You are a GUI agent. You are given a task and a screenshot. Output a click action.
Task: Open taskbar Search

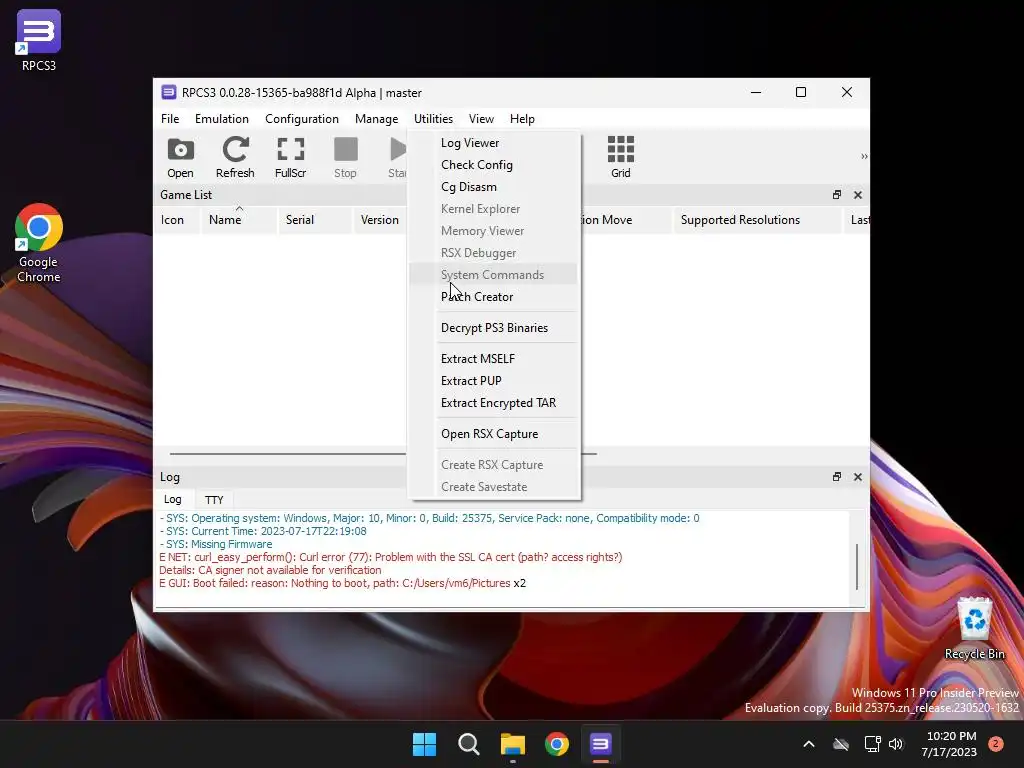[468, 744]
